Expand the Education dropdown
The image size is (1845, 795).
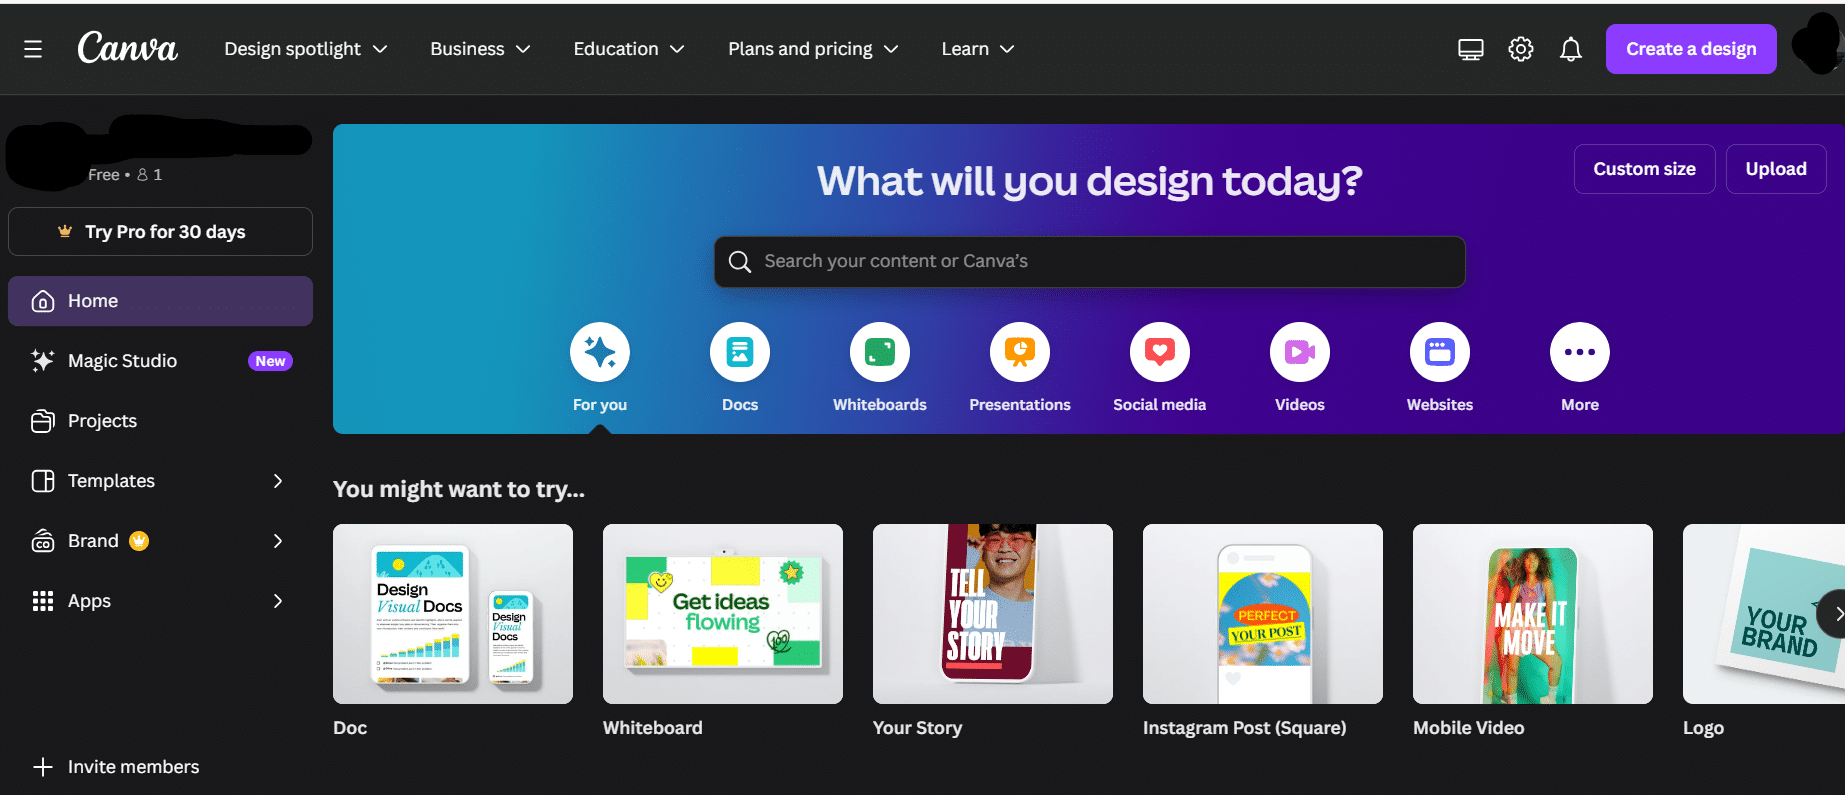click(629, 49)
